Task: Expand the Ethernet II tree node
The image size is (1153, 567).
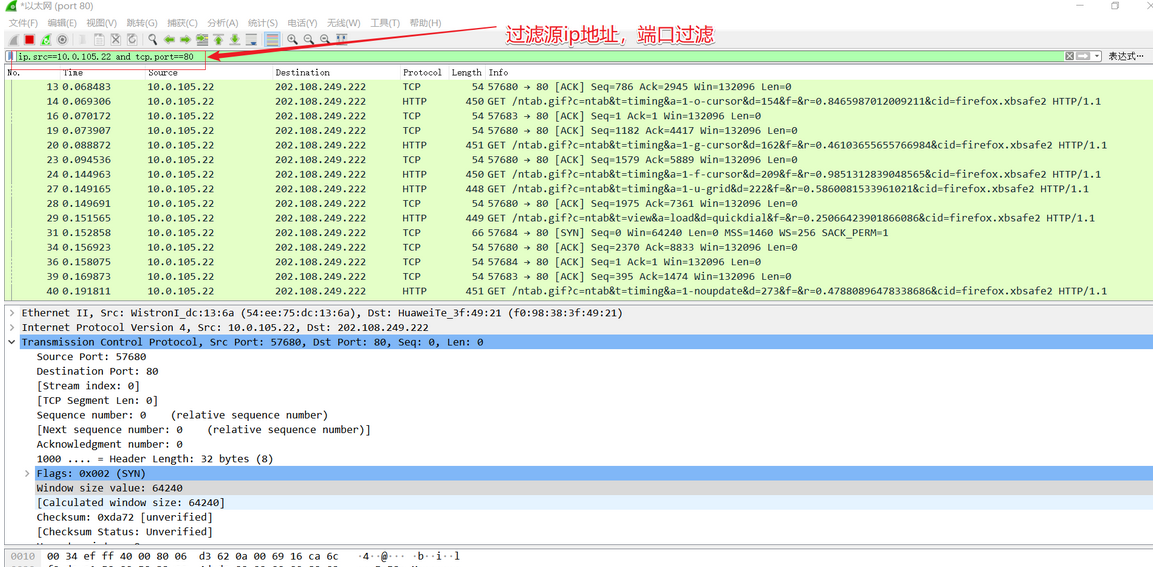Action: pyautogui.click(x=11, y=313)
